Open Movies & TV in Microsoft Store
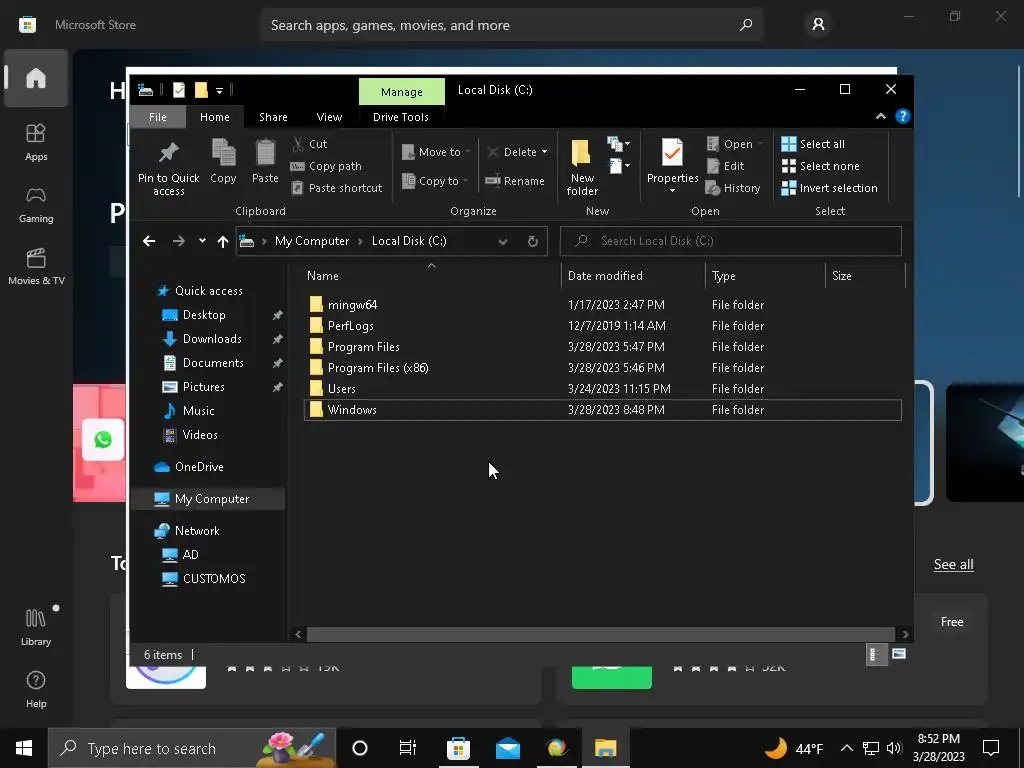 point(36,266)
